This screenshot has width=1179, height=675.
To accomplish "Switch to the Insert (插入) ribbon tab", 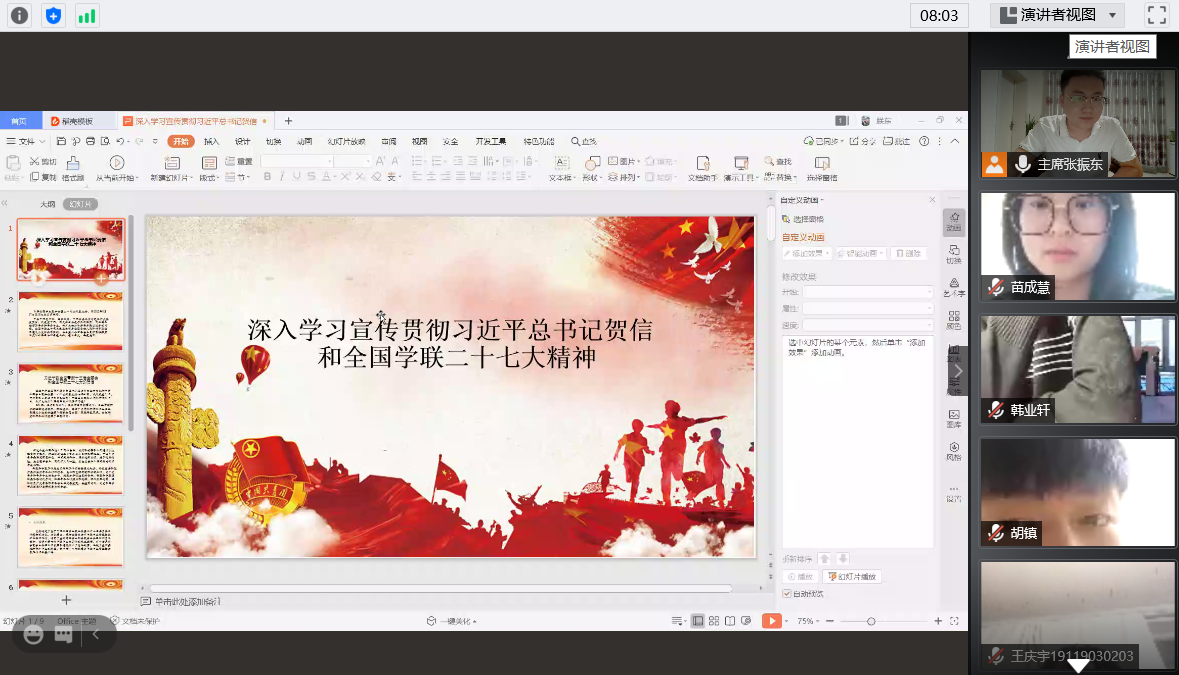I will (212, 141).
